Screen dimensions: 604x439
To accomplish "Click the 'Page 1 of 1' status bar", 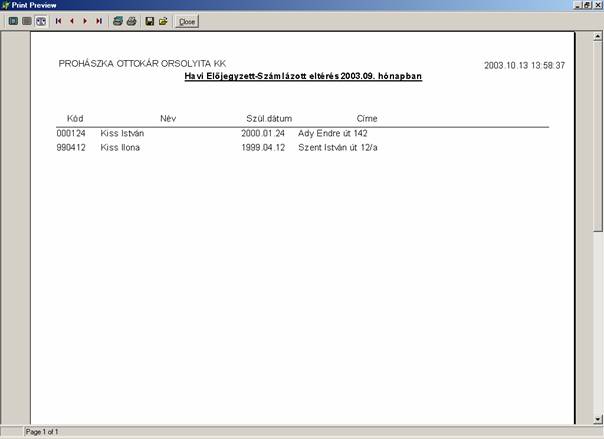I will (43, 432).
